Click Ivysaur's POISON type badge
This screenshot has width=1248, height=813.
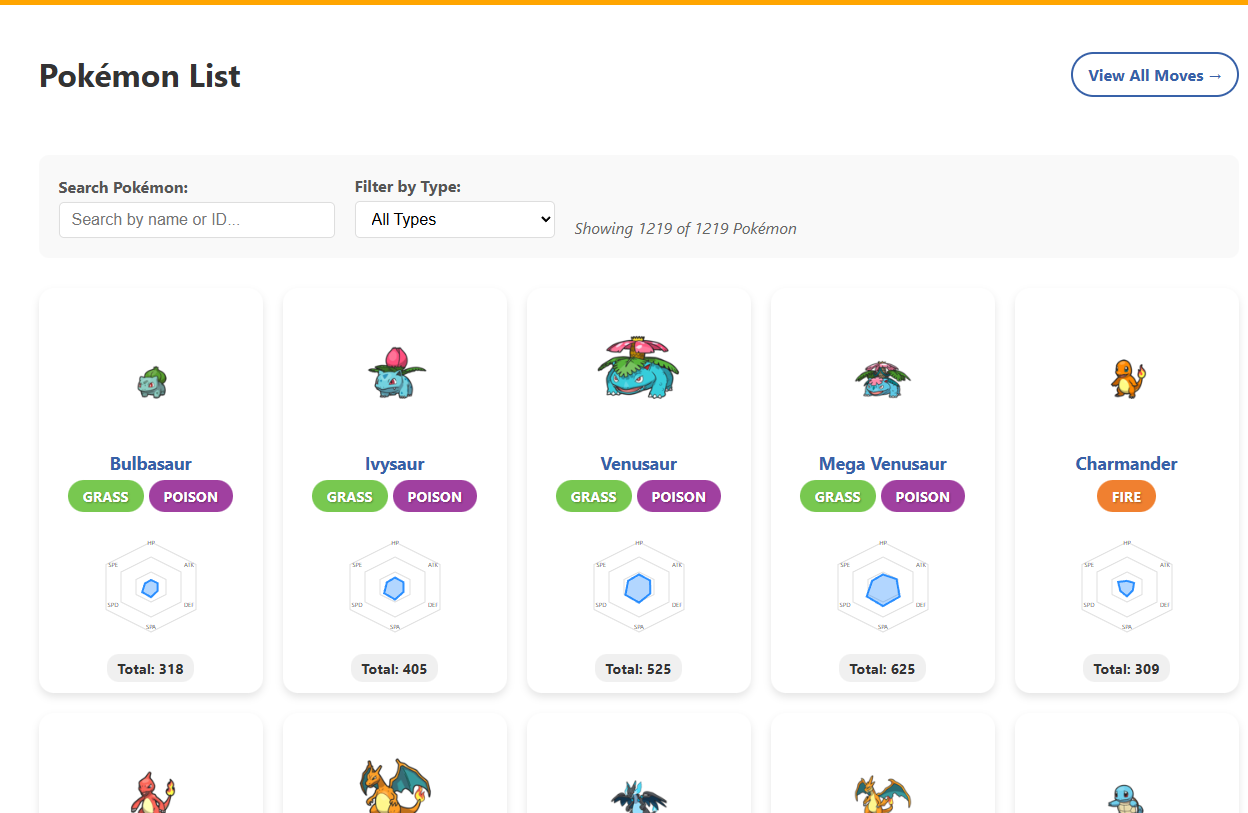tap(435, 497)
